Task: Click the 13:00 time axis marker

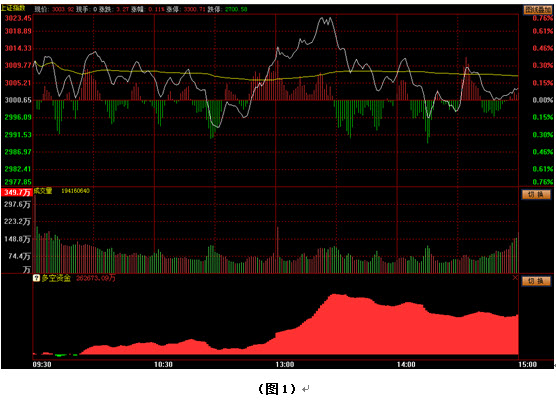Action: point(285,365)
